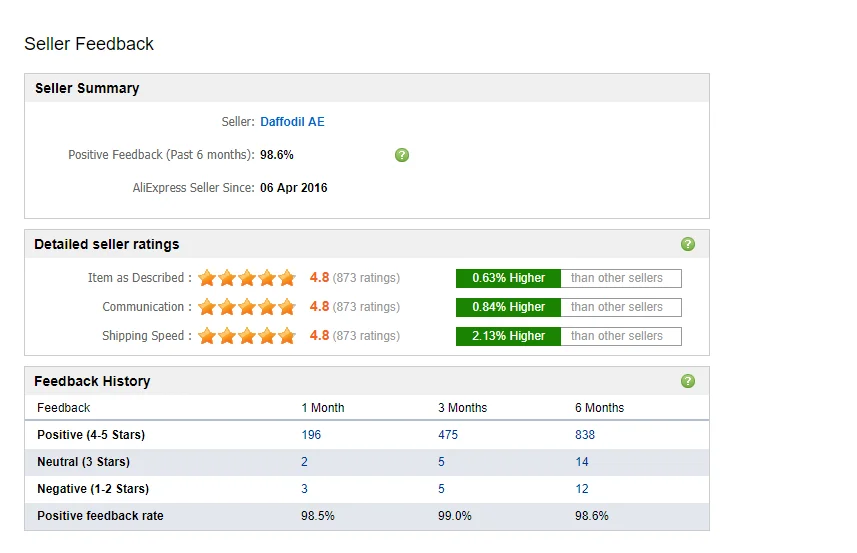Click help icon in Detailed seller ratings header
Screen dimensions: 857x553
tap(687, 244)
